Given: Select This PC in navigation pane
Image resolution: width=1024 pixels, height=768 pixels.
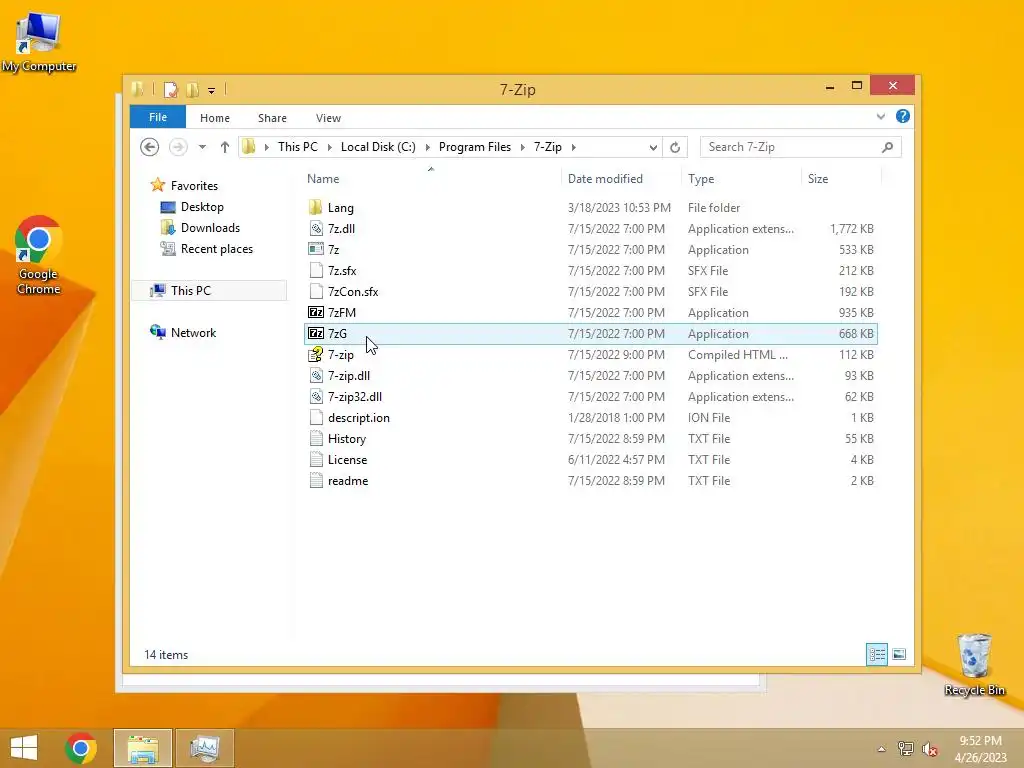Looking at the screenshot, I should coord(191,291).
